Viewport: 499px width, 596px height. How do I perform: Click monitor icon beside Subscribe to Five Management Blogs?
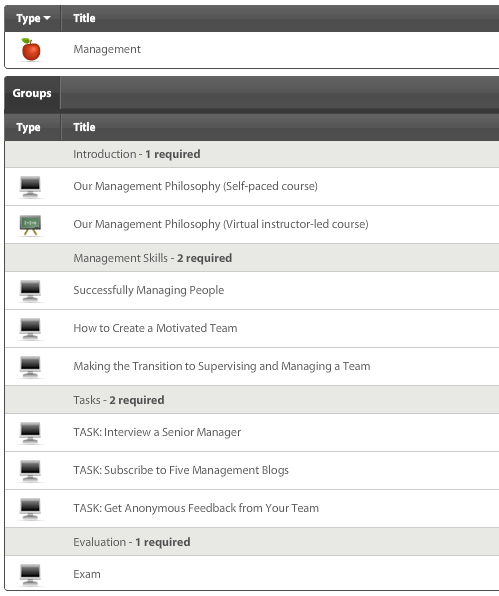30,471
